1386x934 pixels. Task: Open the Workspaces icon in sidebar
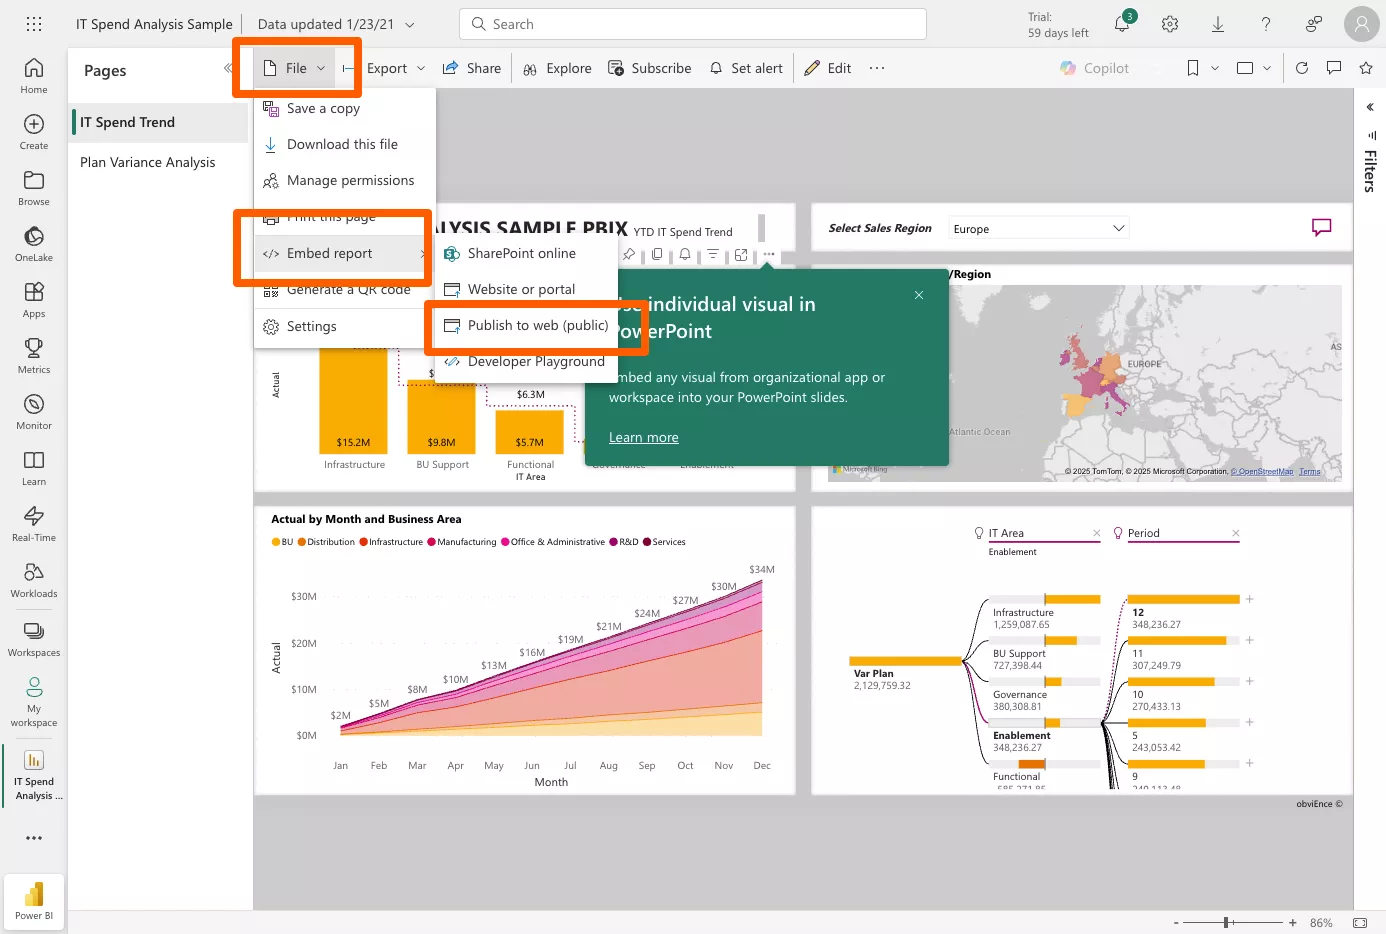coord(34,638)
